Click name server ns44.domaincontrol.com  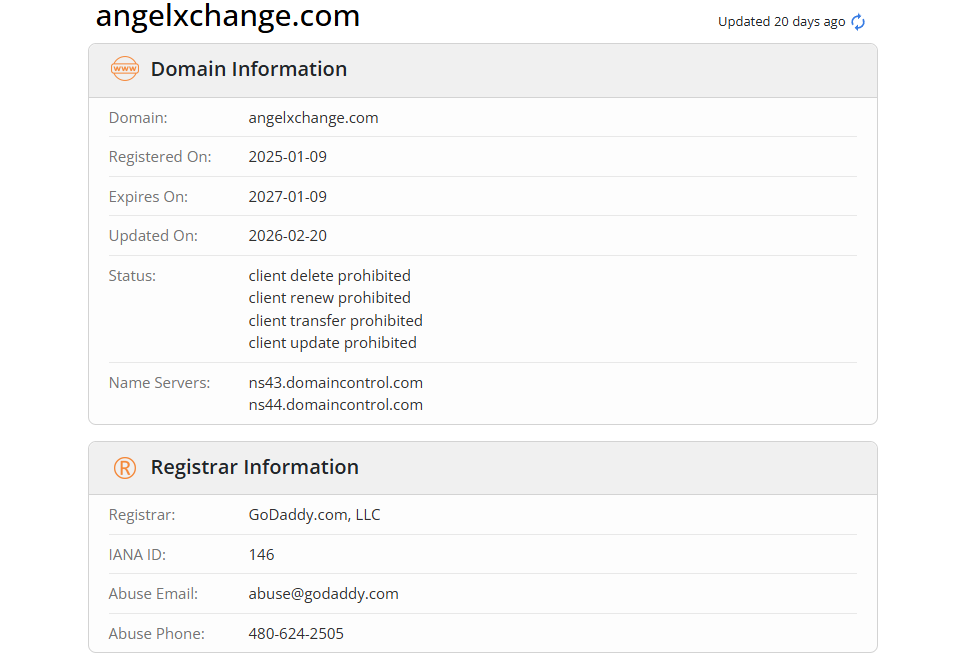click(x=335, y=405)
